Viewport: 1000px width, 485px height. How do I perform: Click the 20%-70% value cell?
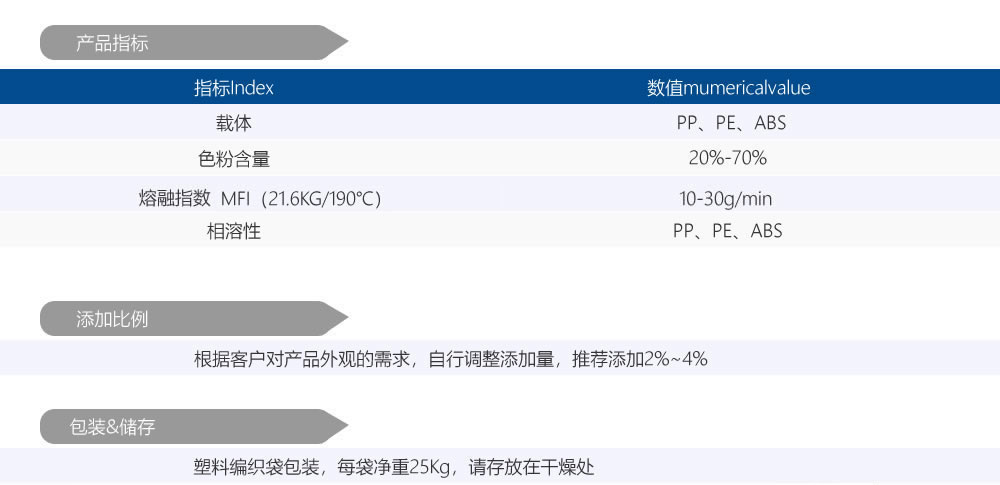[x=728, y=158]
